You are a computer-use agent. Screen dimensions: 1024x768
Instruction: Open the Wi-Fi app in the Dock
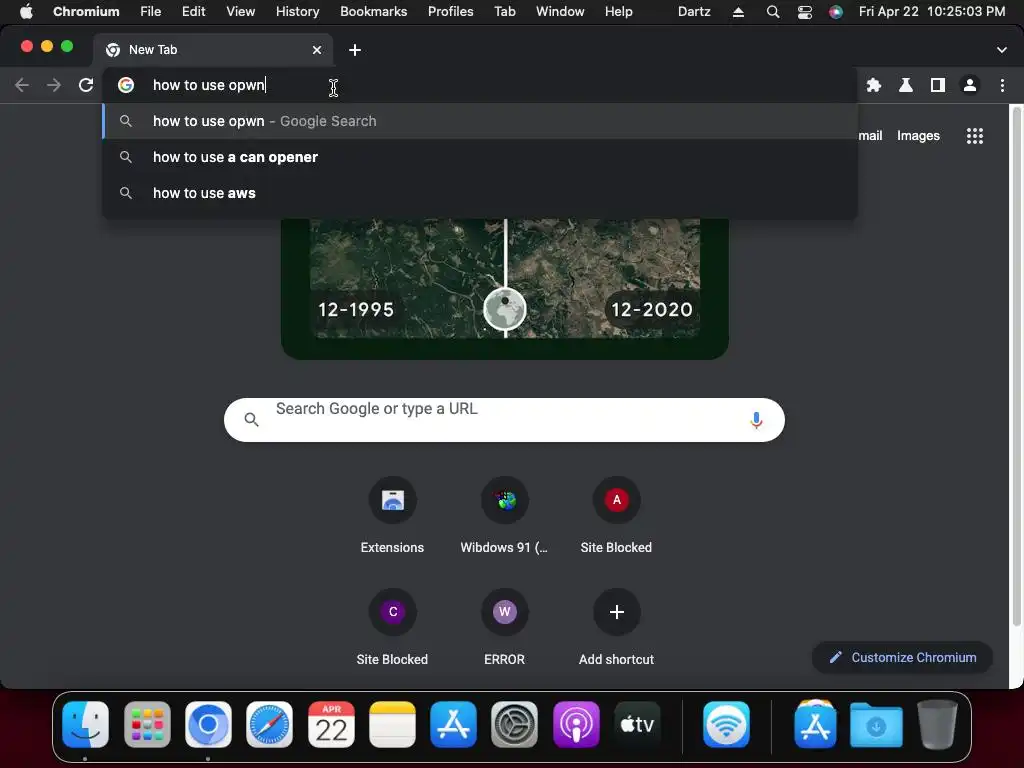pyautogui.click(x=726, y=724)
